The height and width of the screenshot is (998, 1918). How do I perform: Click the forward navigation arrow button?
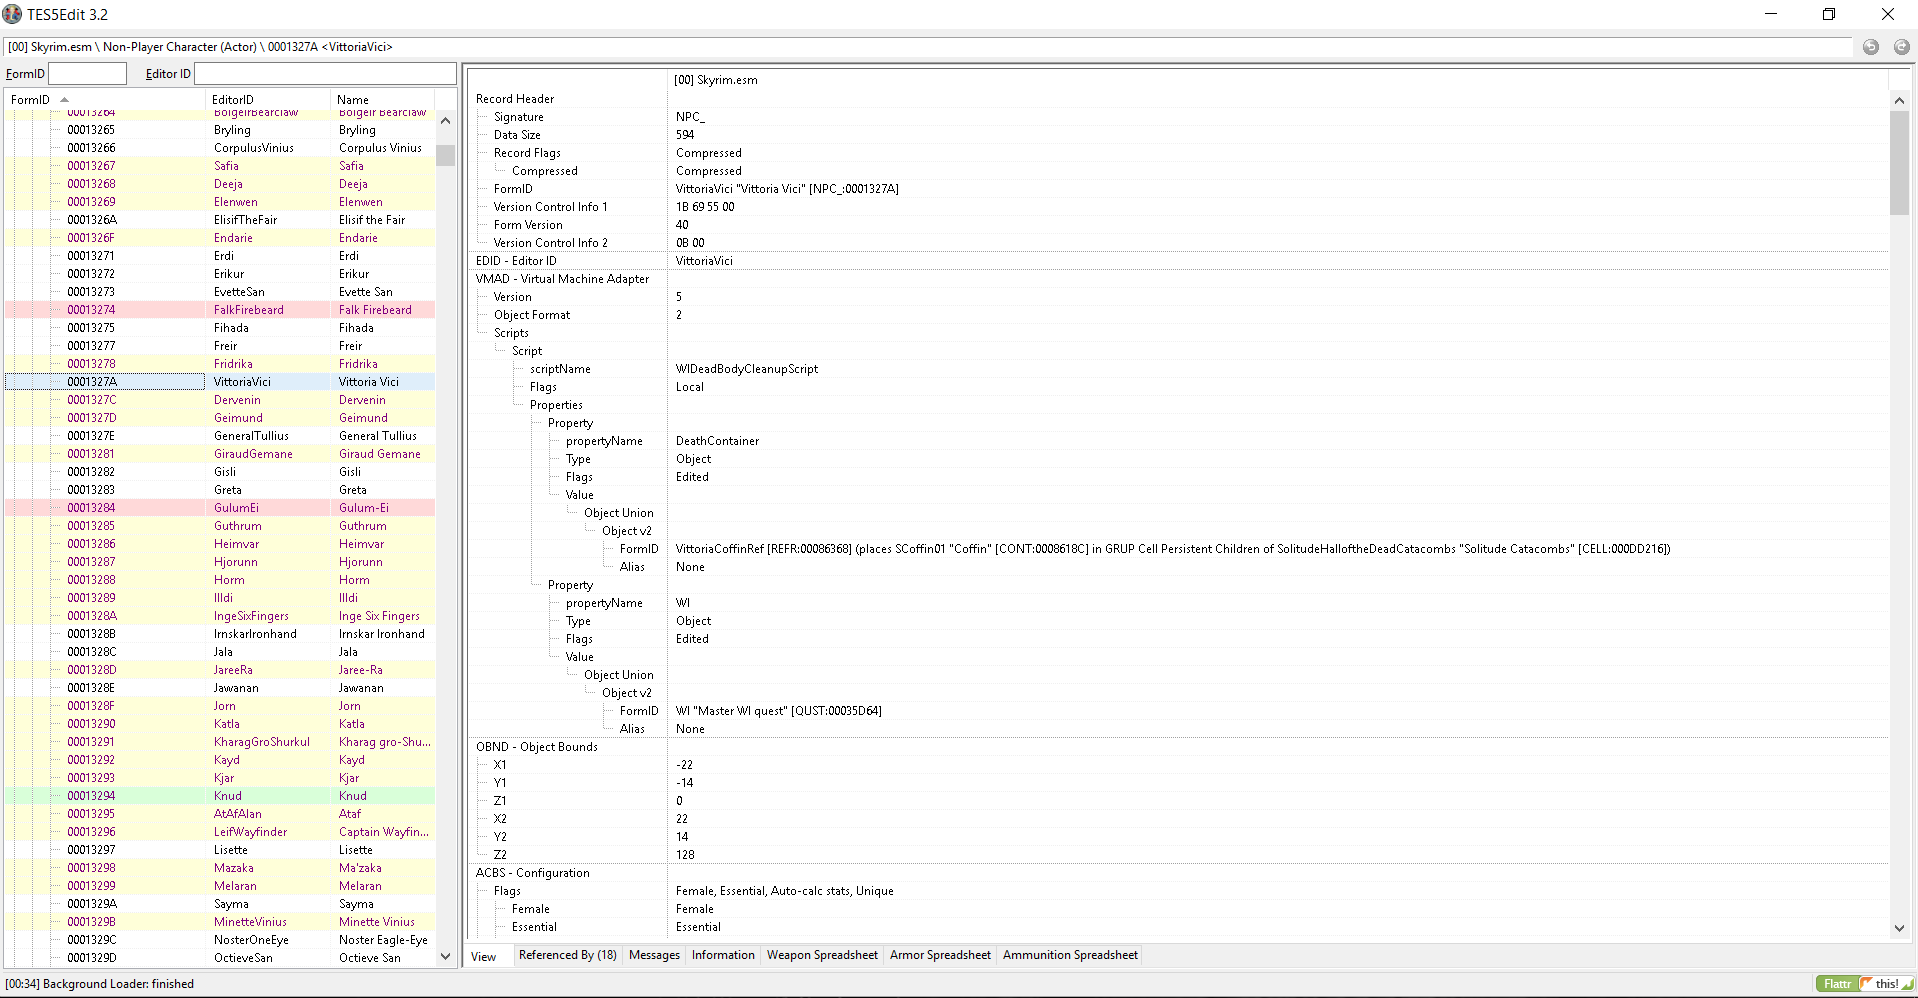point(1901,47)
